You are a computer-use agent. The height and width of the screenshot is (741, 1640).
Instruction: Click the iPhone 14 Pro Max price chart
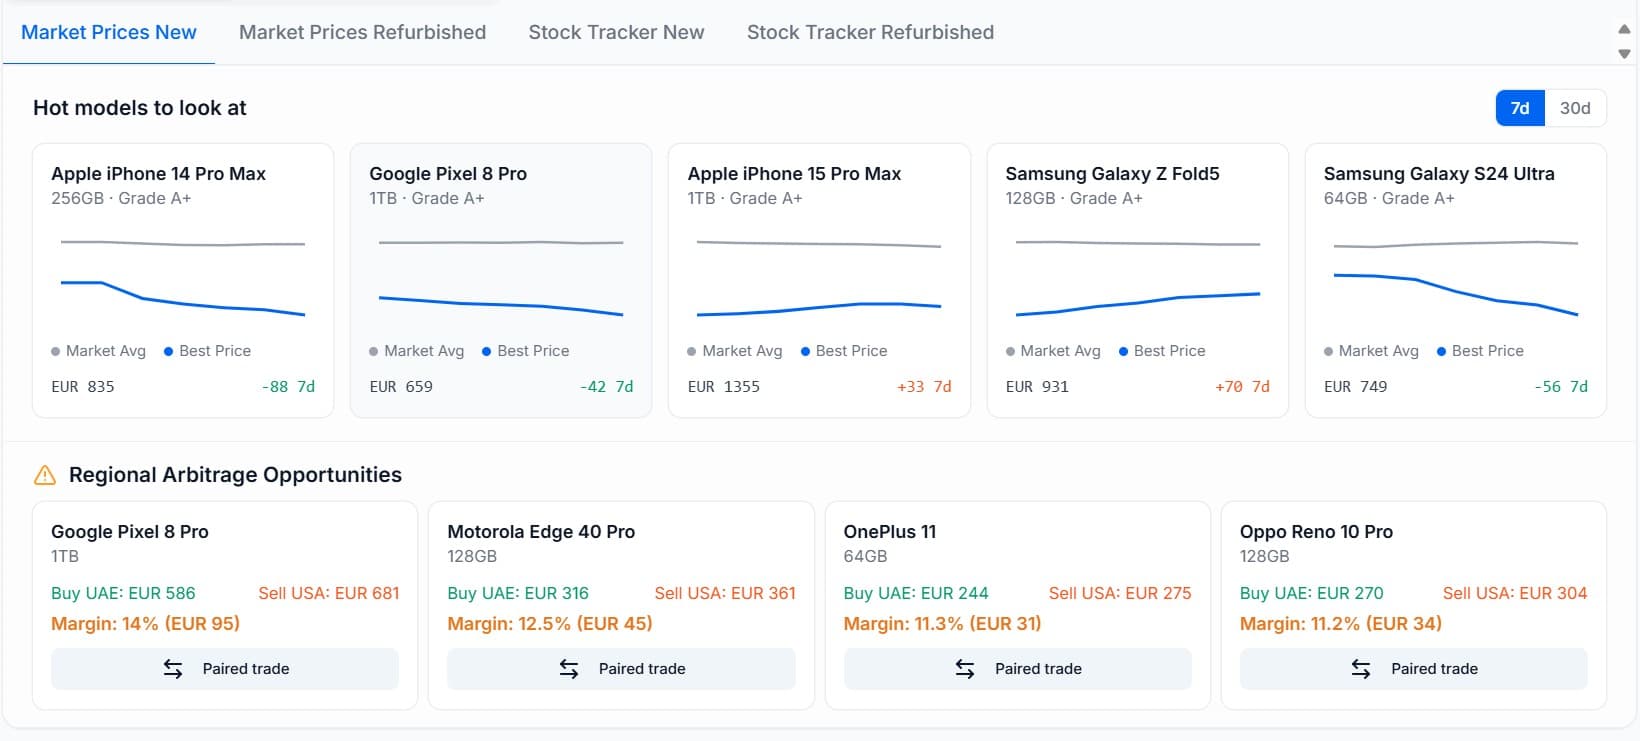click(x=183, y=278)
